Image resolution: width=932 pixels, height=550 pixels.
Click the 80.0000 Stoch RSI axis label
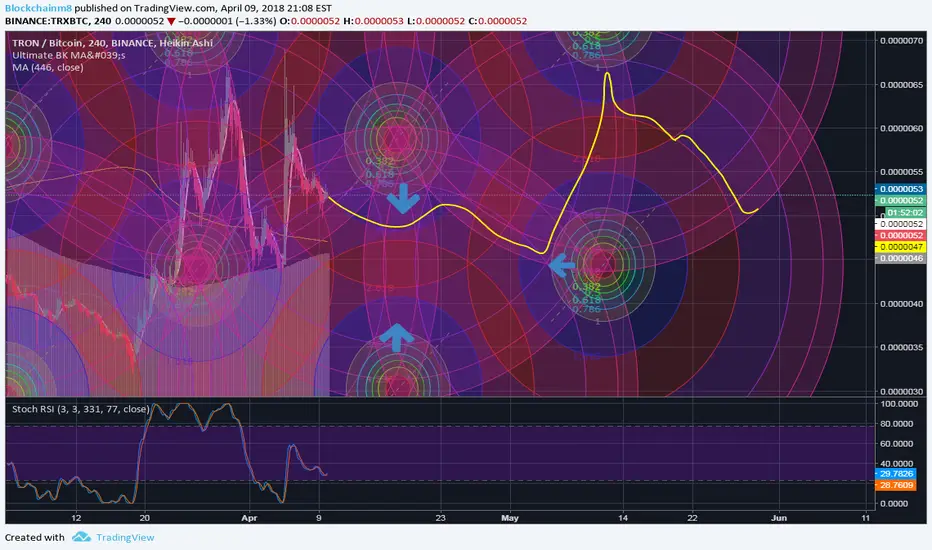click(899, 424)
